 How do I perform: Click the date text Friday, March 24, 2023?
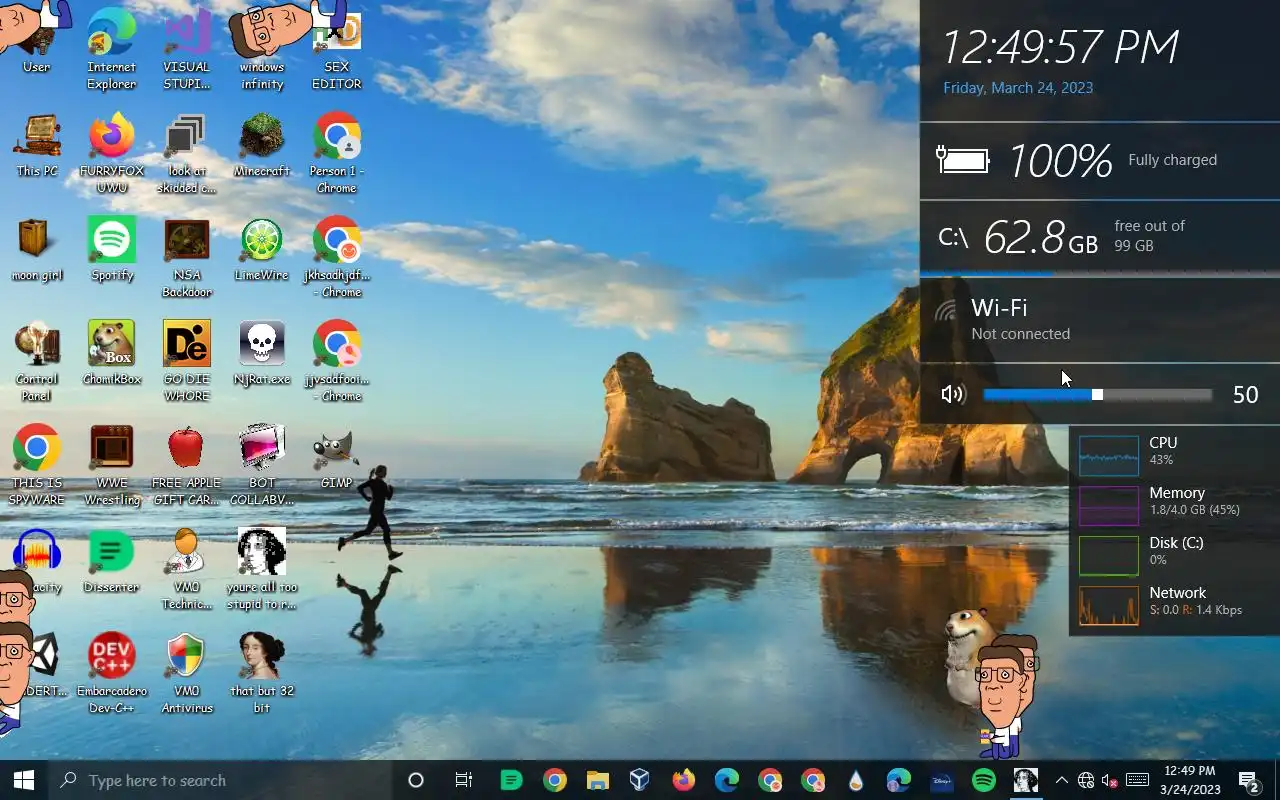pyautogui.click(x=1018, y=88)
